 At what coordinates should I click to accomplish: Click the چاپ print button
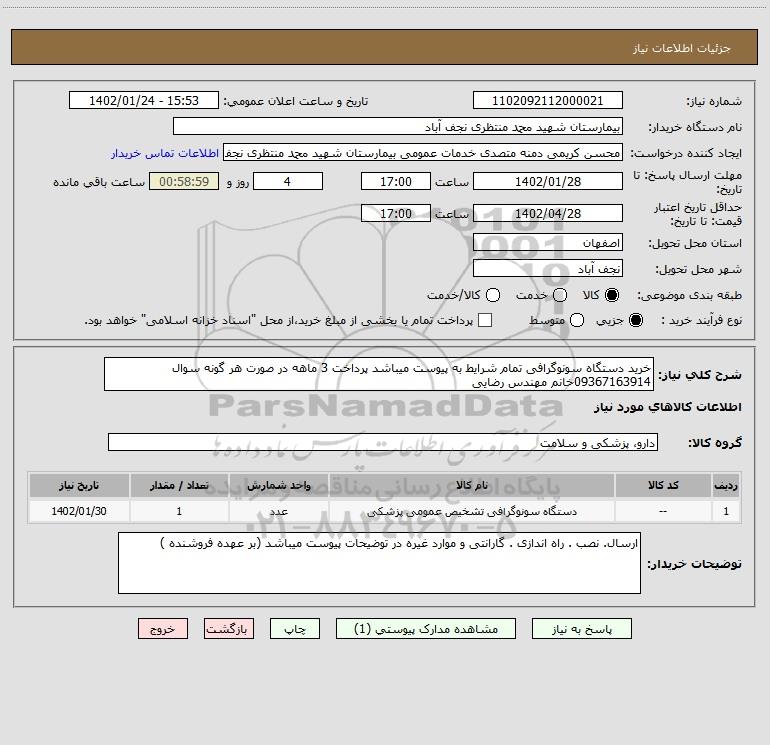pos(295,629)
